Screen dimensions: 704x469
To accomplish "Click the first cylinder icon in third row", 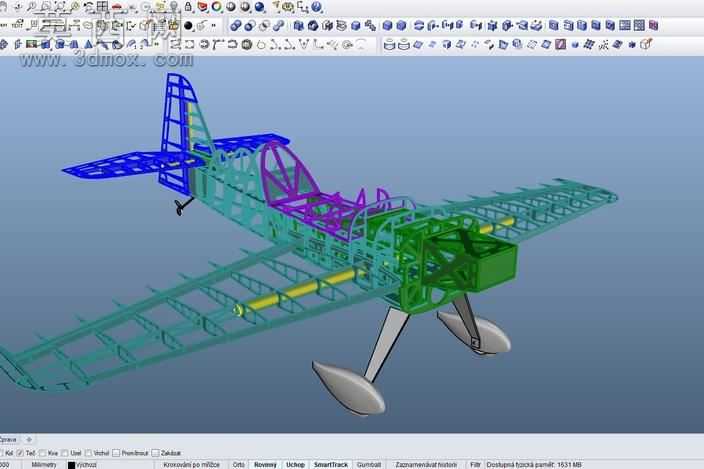I will coord(390,44).
